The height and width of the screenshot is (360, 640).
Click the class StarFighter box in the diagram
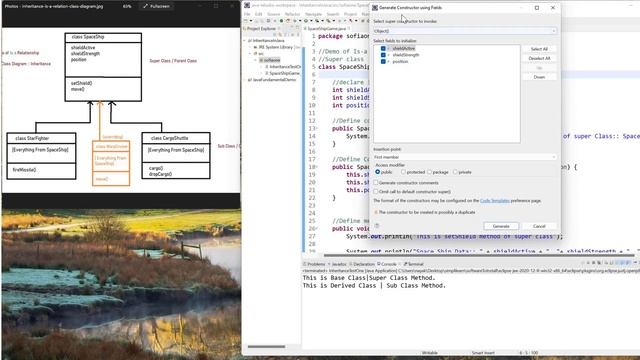tap(41, 156)
